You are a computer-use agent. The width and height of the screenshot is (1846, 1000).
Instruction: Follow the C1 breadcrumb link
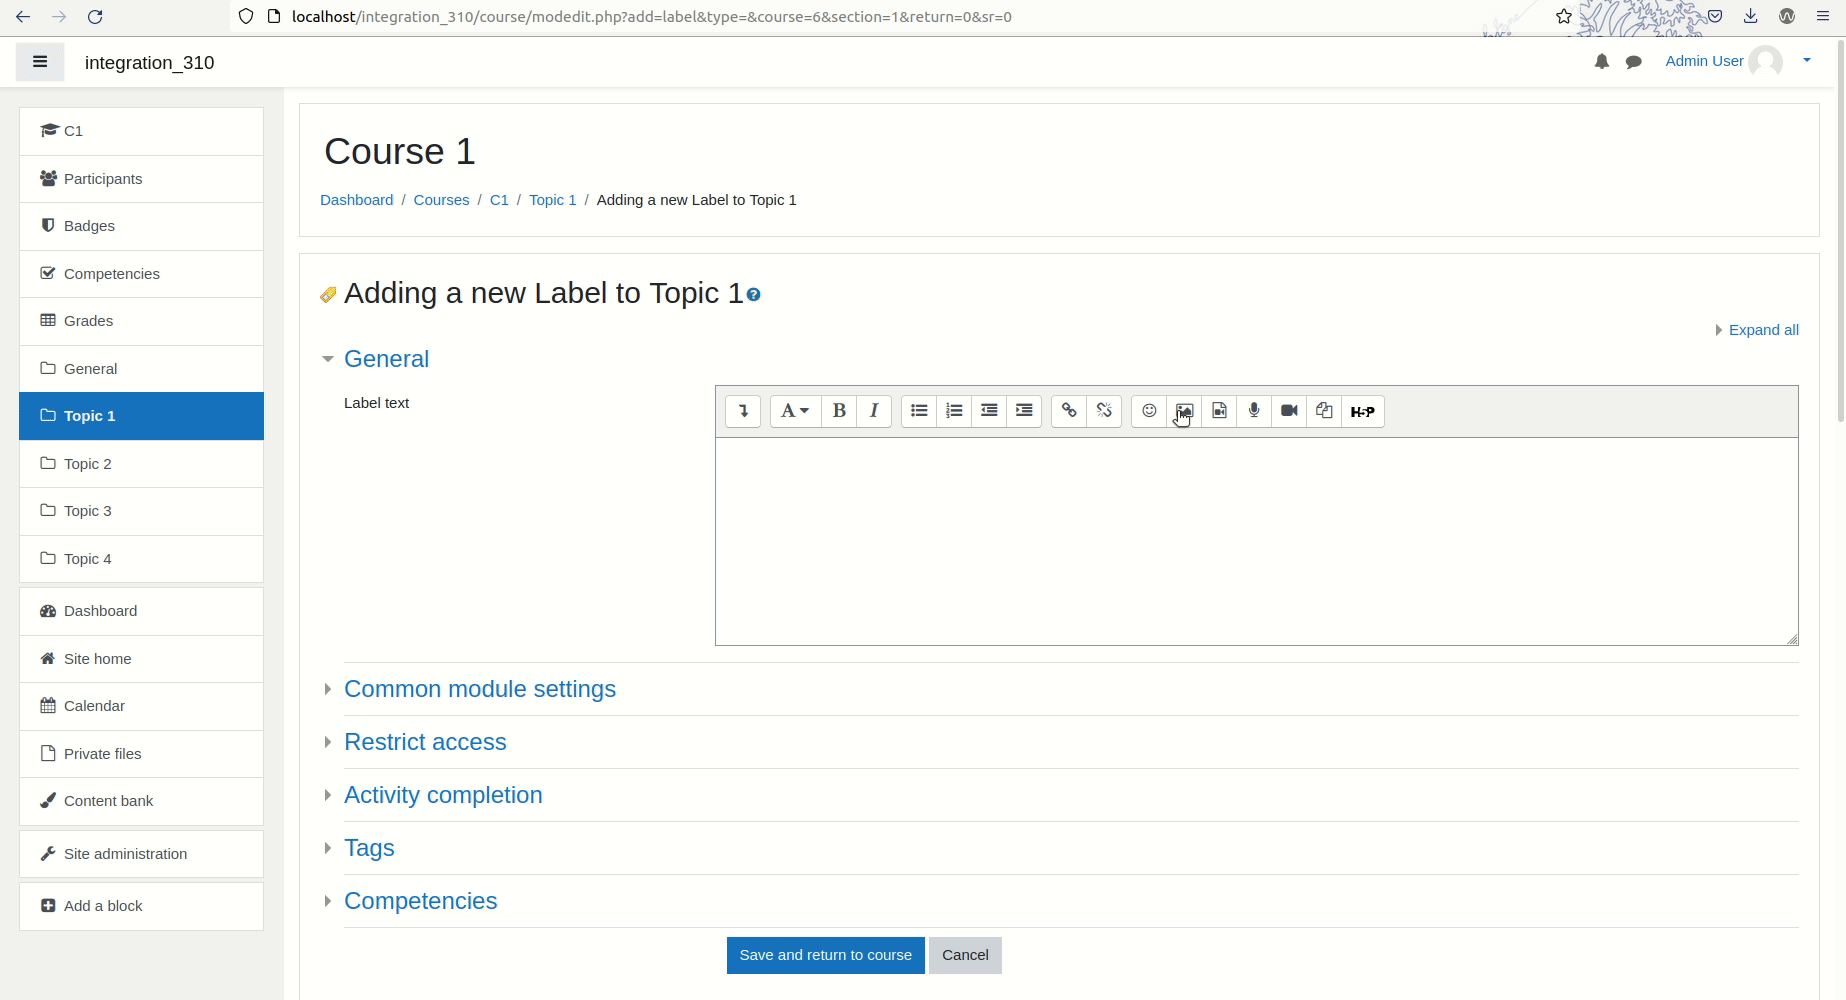tap(499, 200)
